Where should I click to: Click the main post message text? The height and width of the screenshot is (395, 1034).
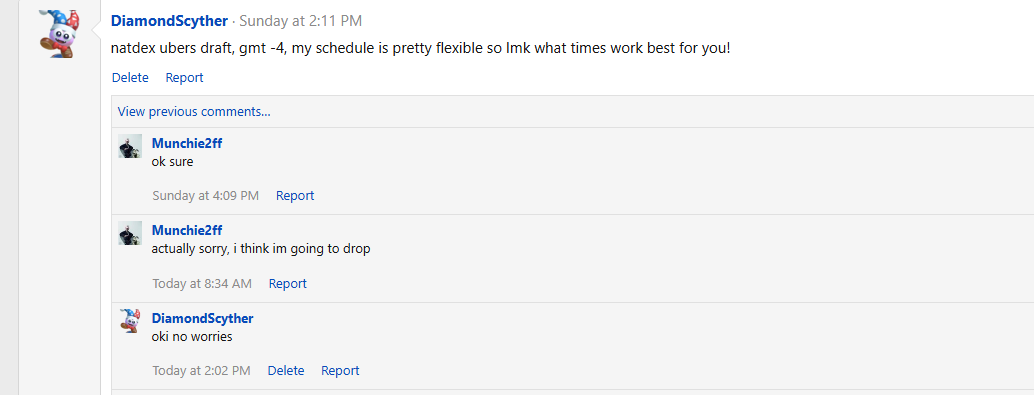[x=421, y=49]
